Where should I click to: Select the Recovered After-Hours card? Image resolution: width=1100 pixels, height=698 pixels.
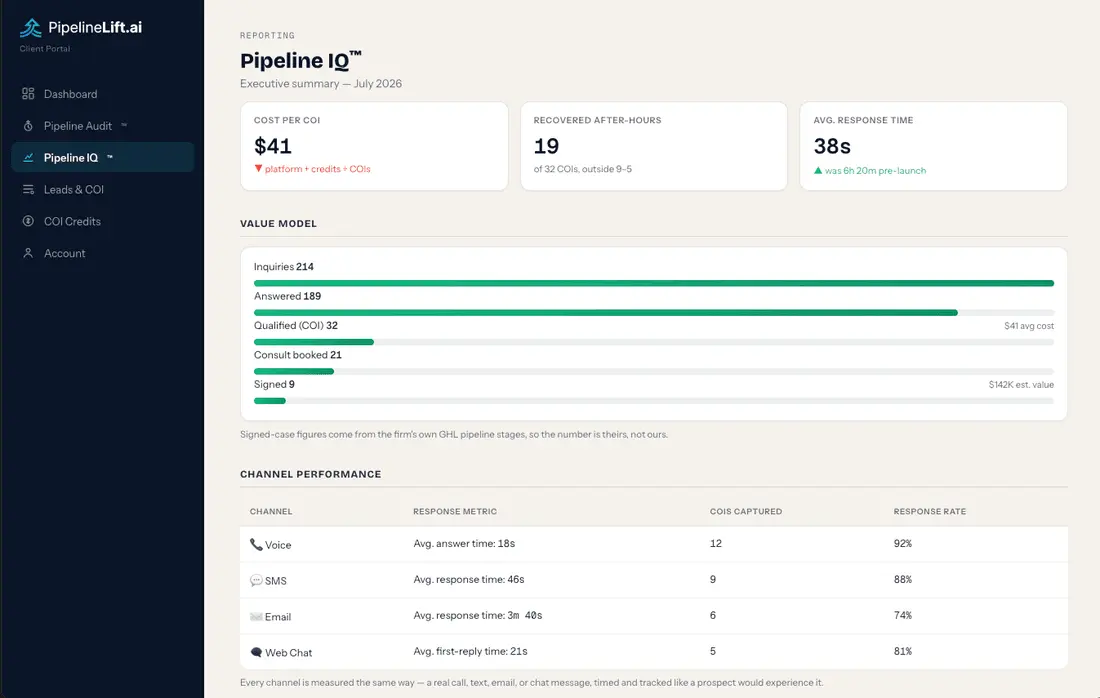click(654, 146)
